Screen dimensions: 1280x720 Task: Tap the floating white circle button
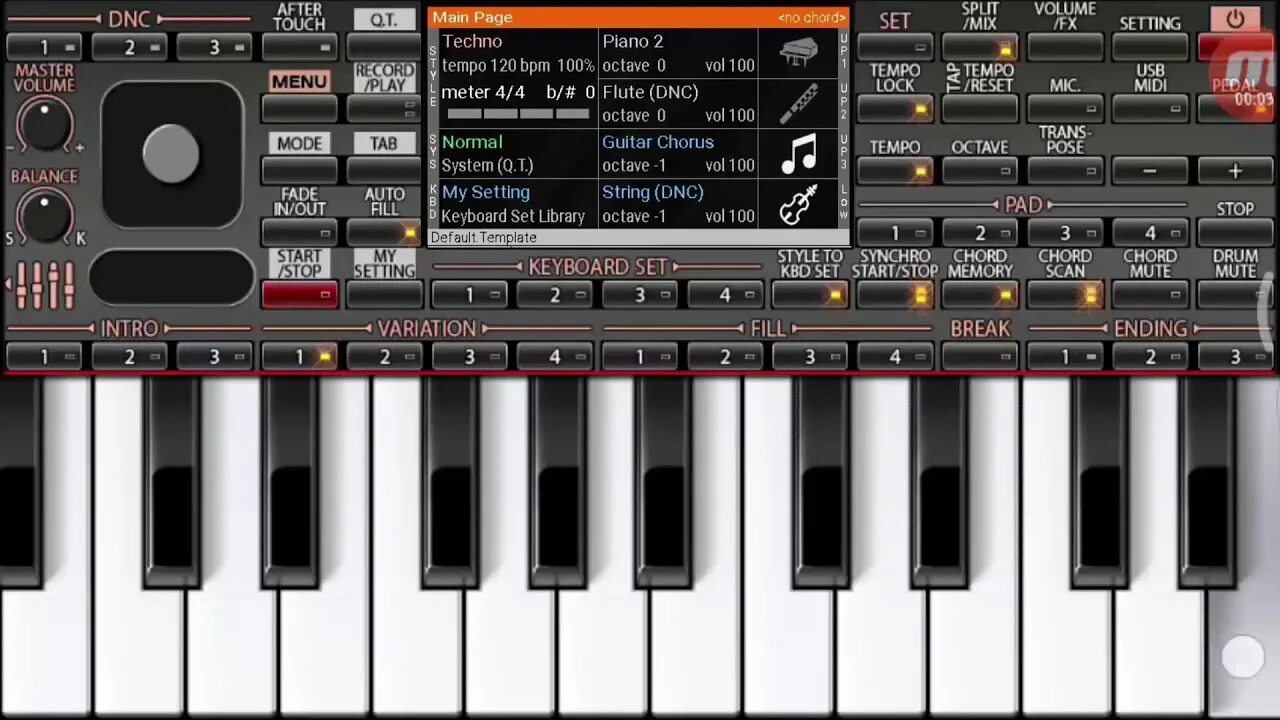point(1243,657)
